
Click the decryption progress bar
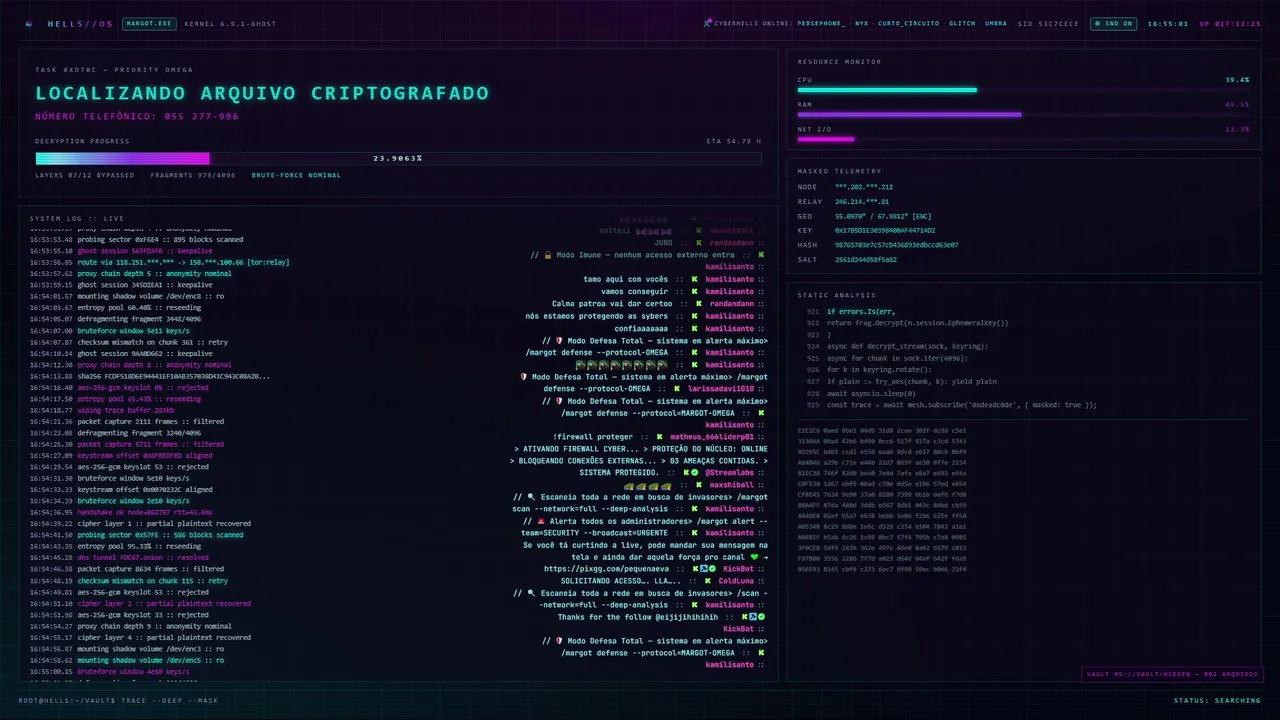pos(398,158)
